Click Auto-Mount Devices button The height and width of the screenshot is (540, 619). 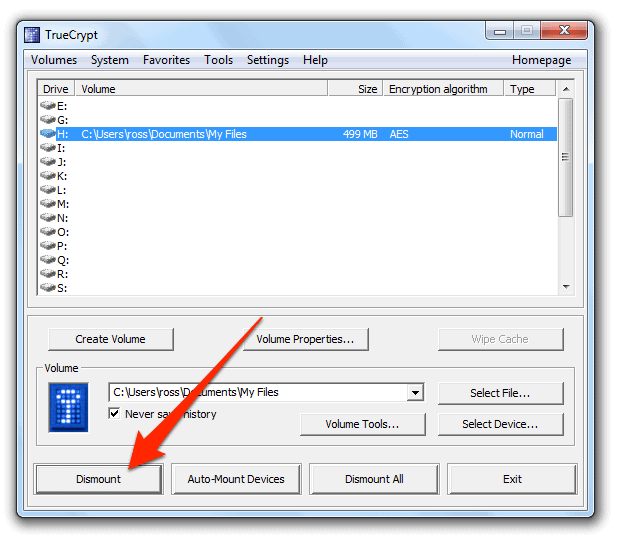236,479
